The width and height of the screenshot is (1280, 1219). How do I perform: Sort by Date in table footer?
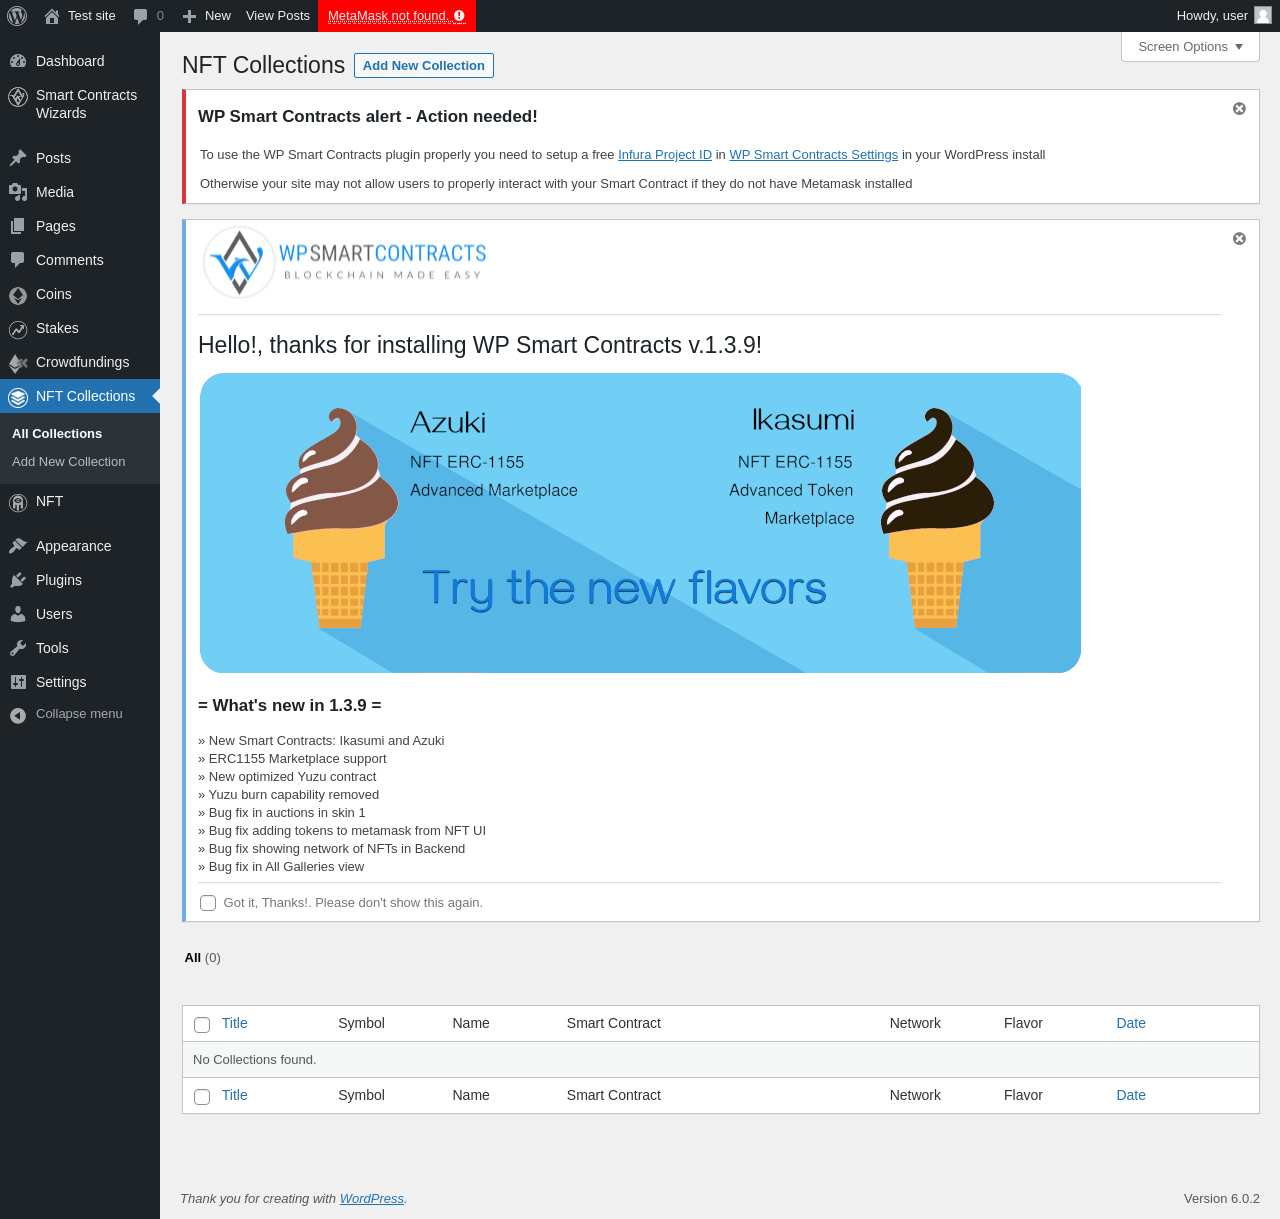(x=1131, y=1095)
